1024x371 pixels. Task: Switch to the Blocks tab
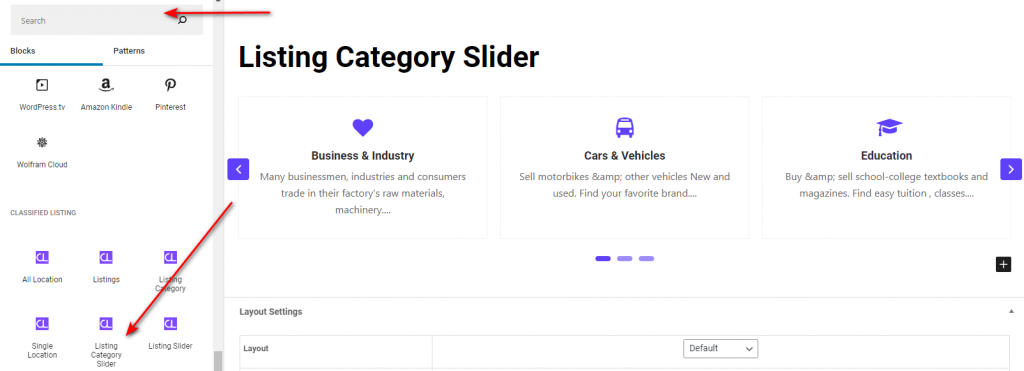click(x=23, y=51)
